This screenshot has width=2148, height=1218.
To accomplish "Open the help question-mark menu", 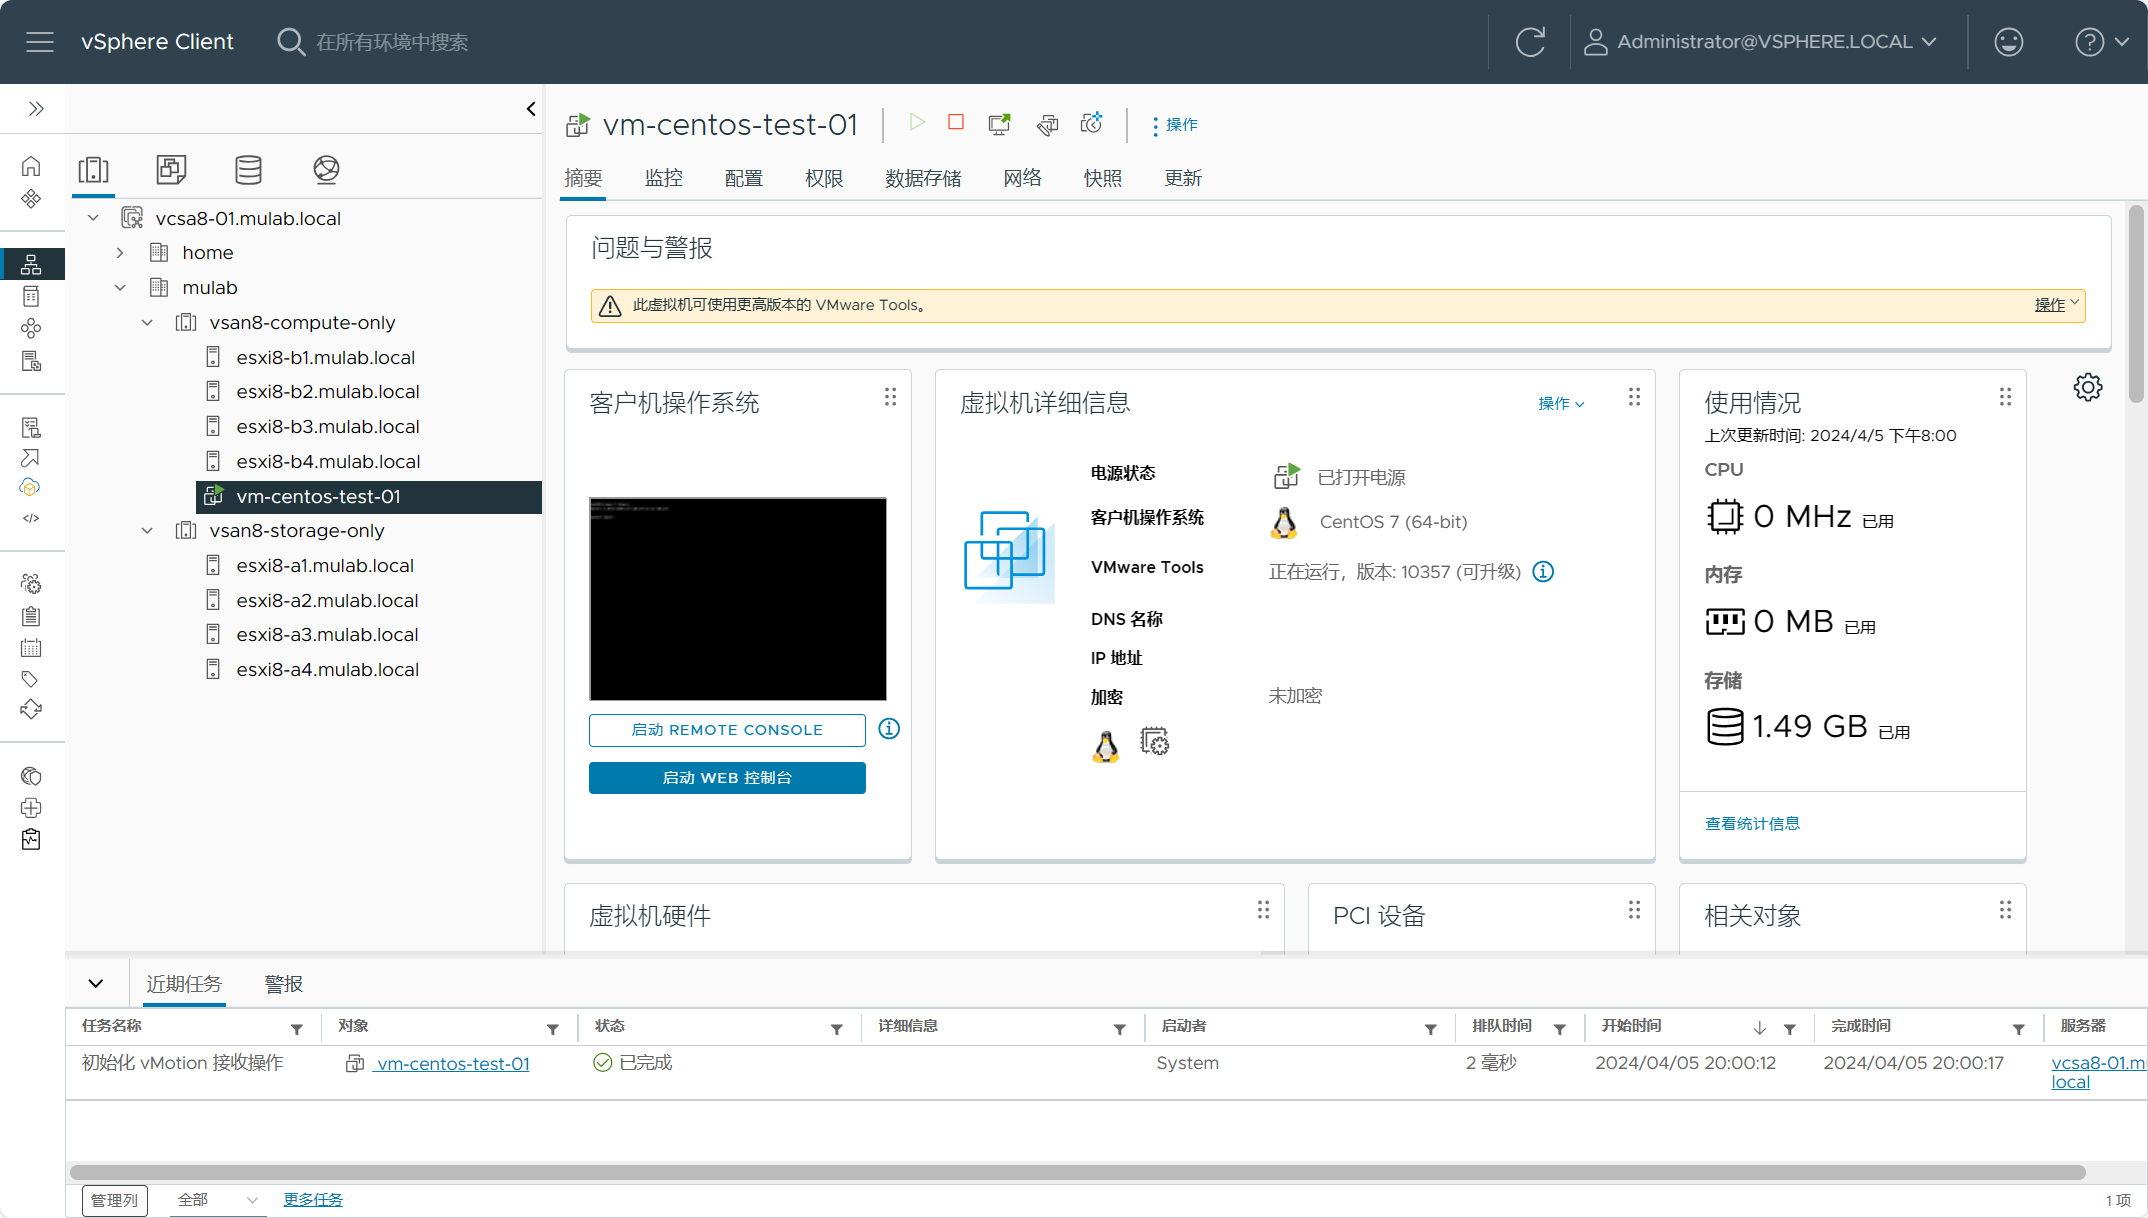I will pyautogui.click(x=2101, y=42).
